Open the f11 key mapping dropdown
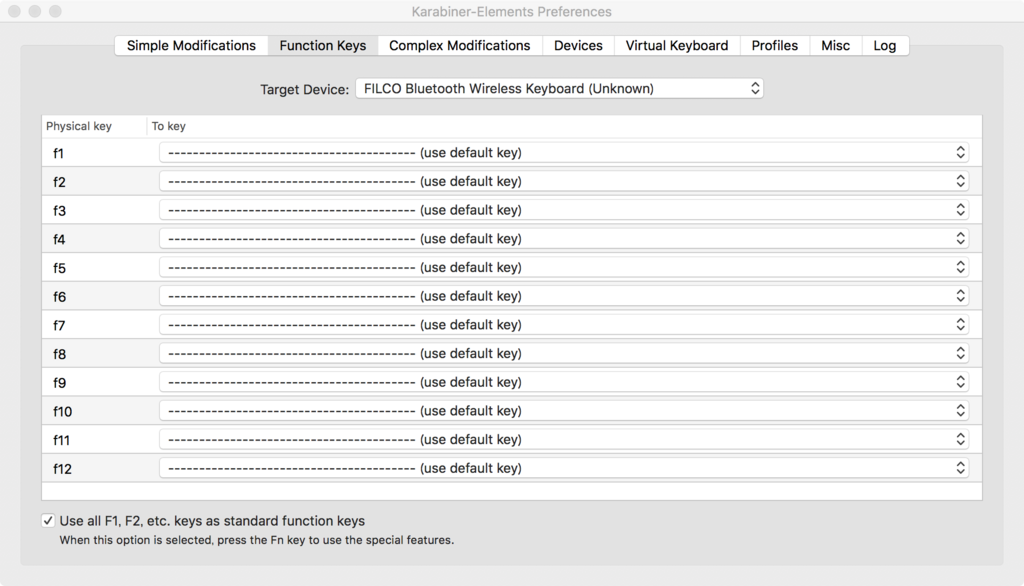Image resolution: width=1024 pixels, height=586 pixels. coord(564,440)
